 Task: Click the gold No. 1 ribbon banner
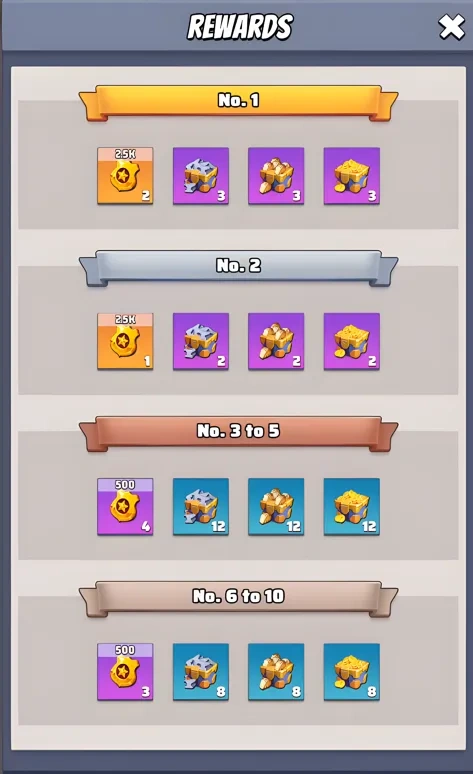[238, 103]
